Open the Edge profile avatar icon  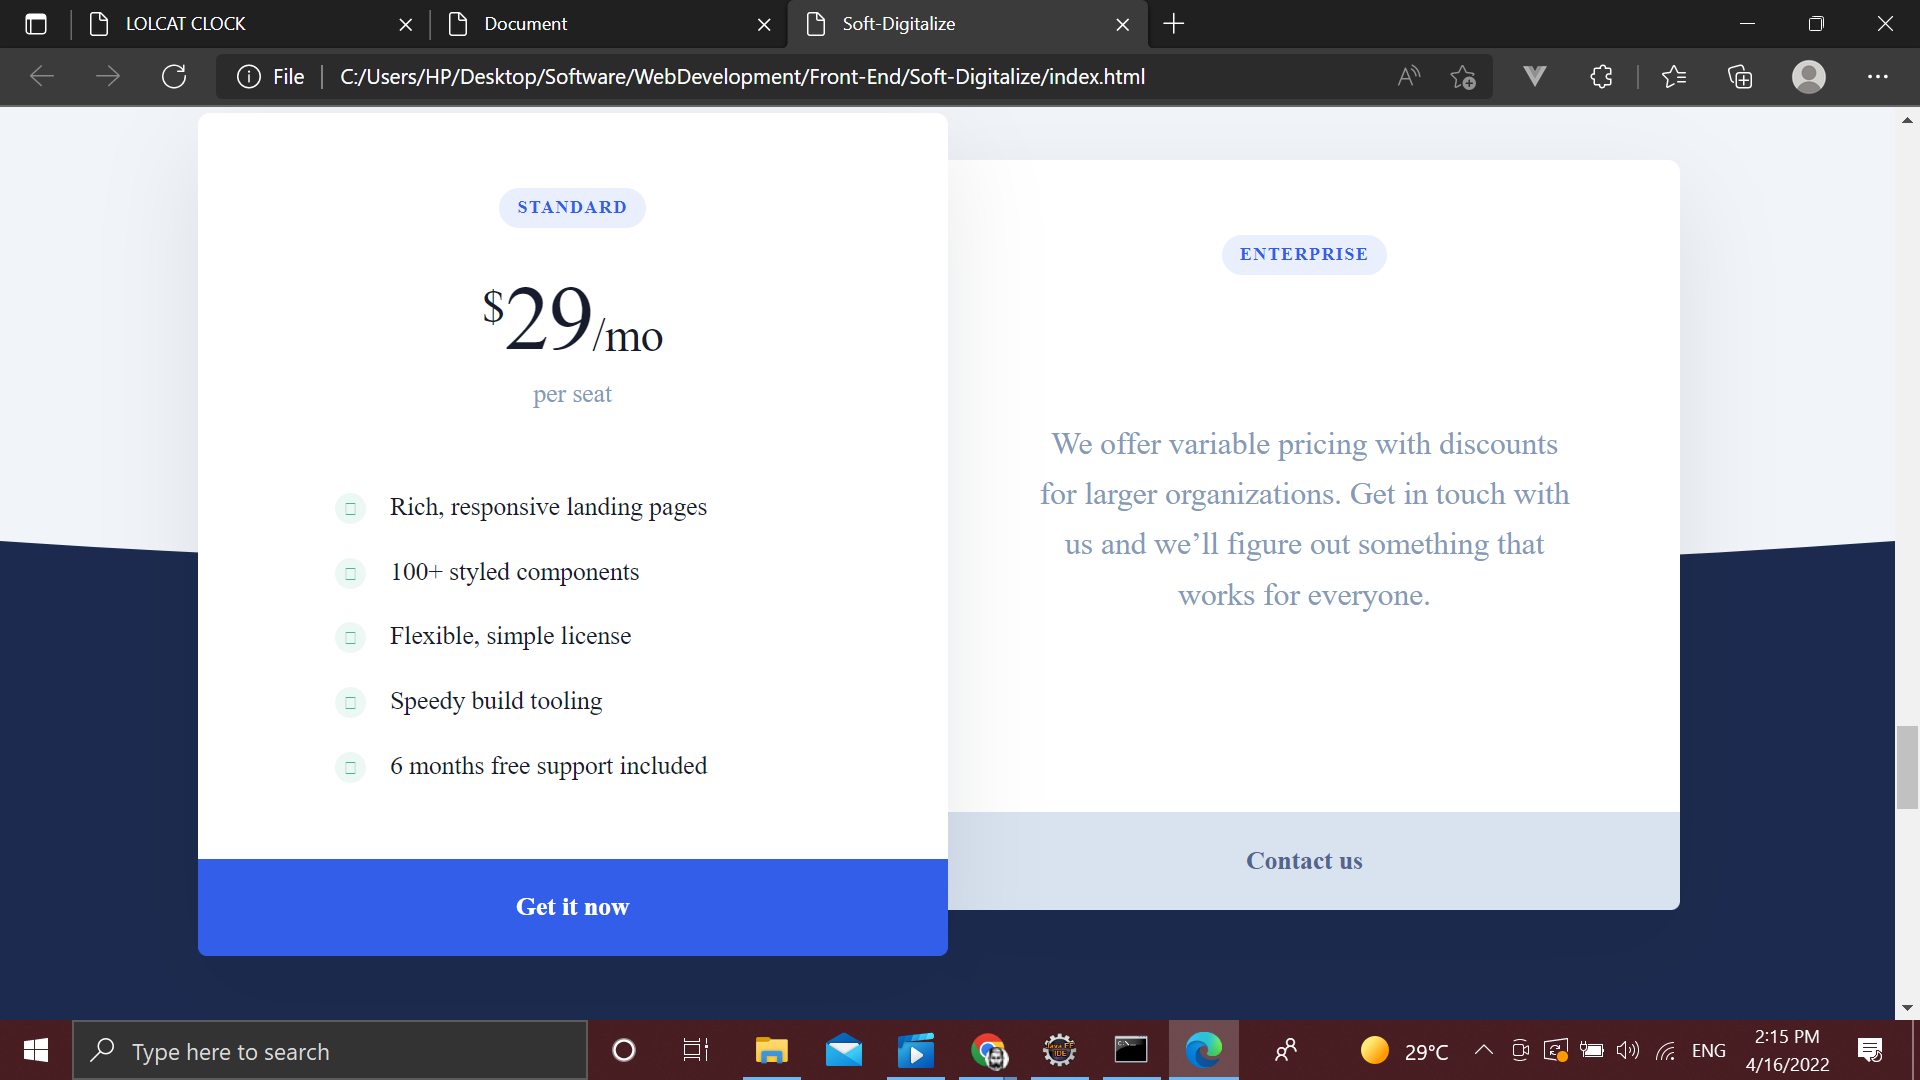[1809, 76]
